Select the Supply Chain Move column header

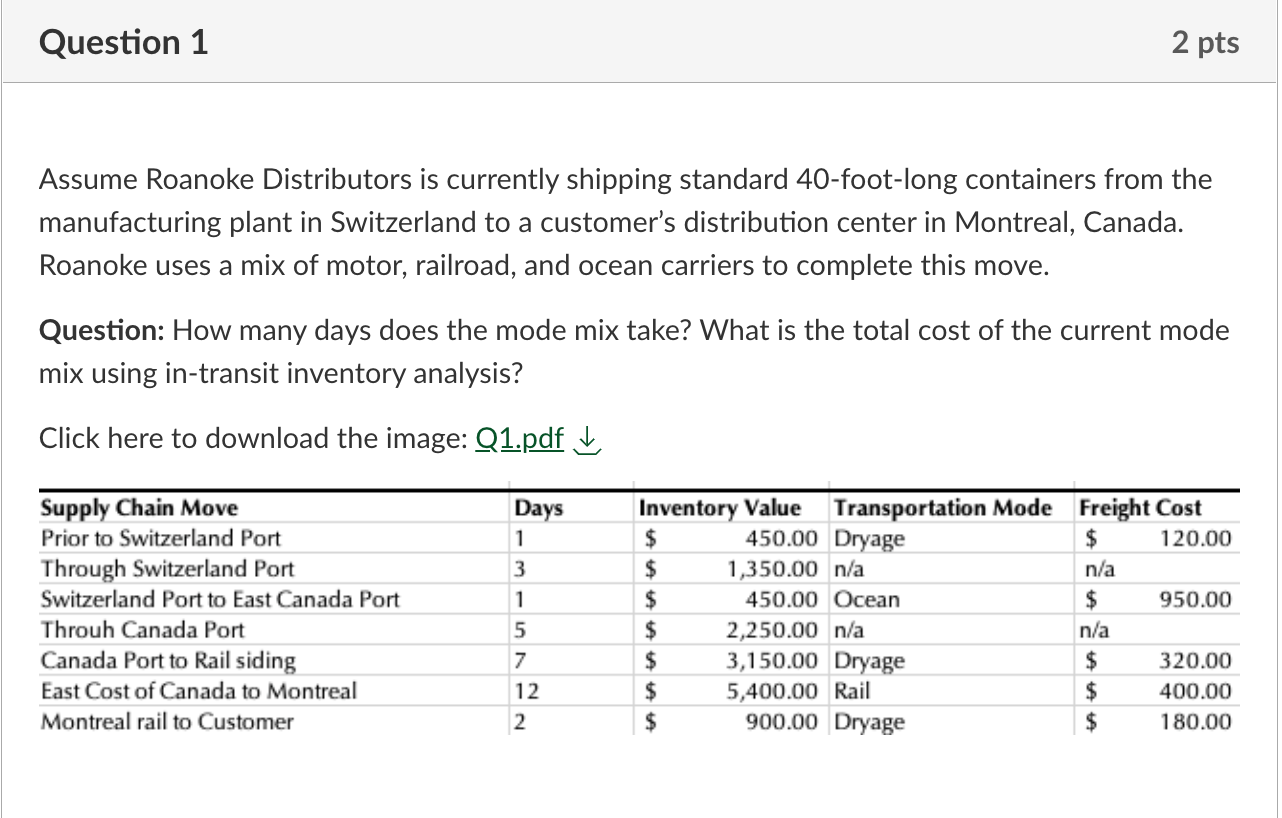point(139,508)
